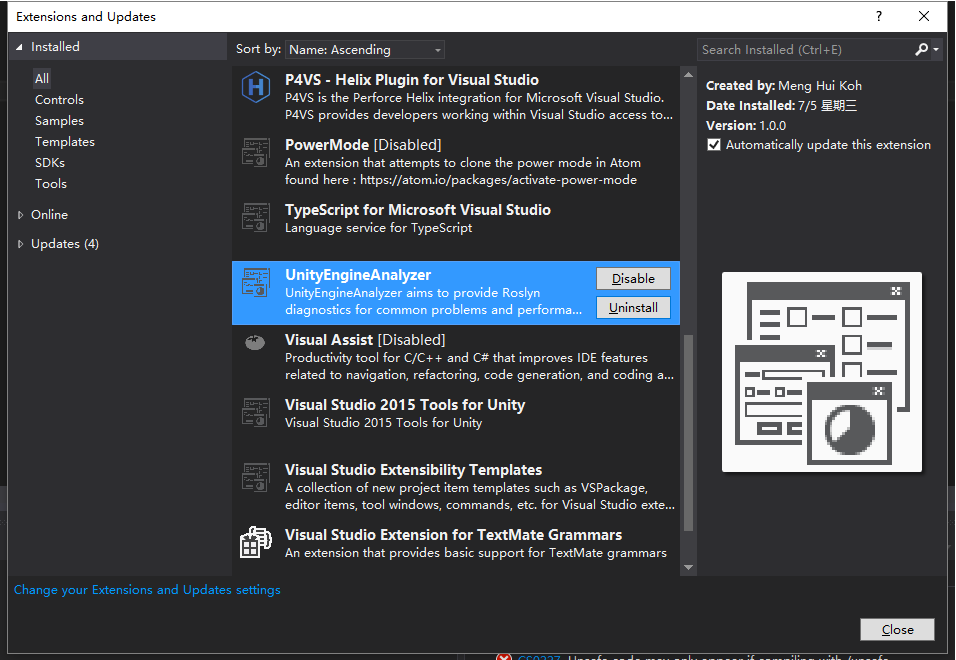Click the P4VS Helix plugin icon
The image size is (956, 660).
[256, 87]
